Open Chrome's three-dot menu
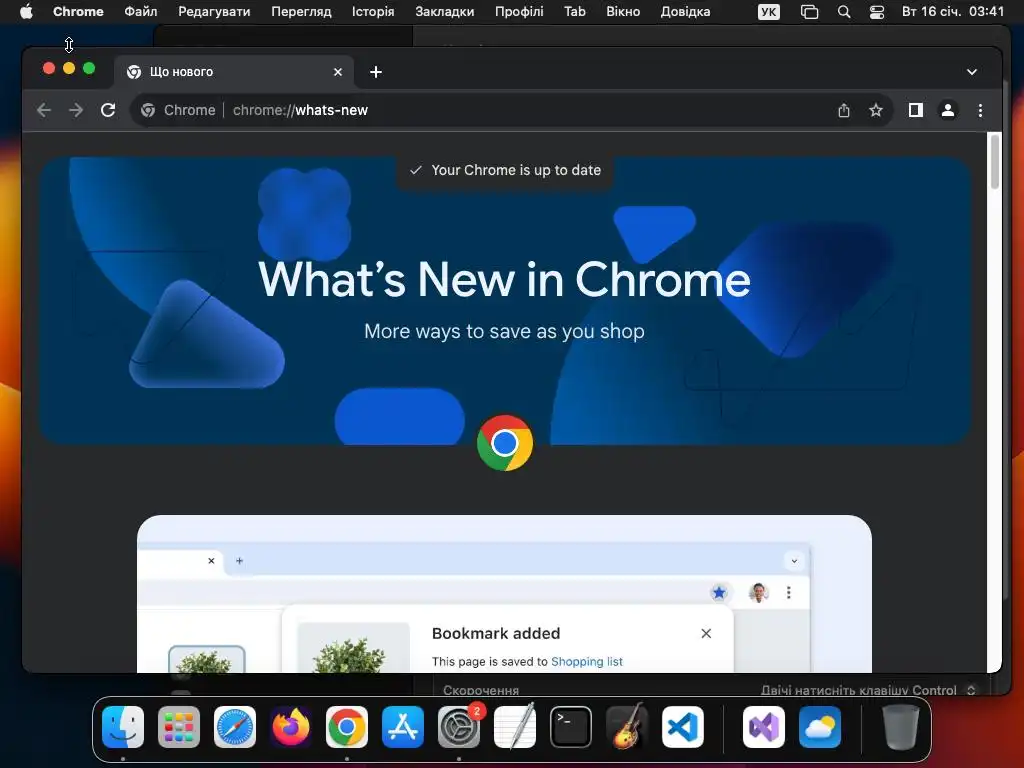This screenshot has height=768, width=1024. click(x=980, y=110)
